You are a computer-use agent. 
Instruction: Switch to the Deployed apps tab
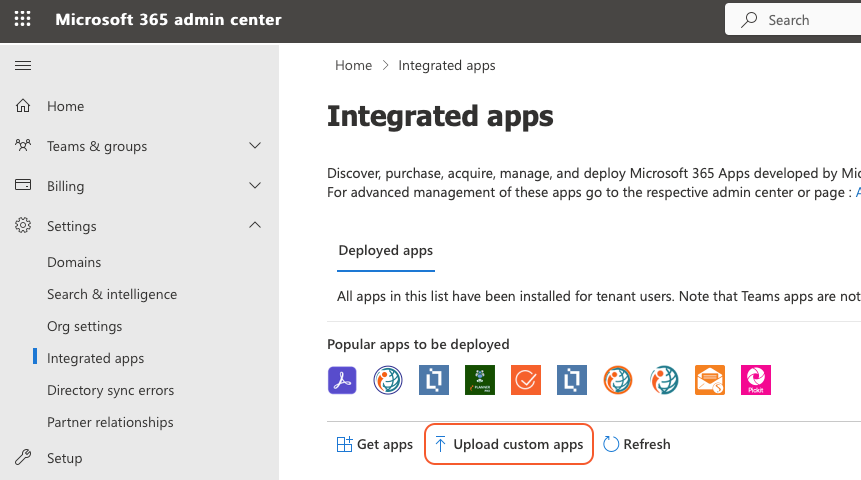386,250
